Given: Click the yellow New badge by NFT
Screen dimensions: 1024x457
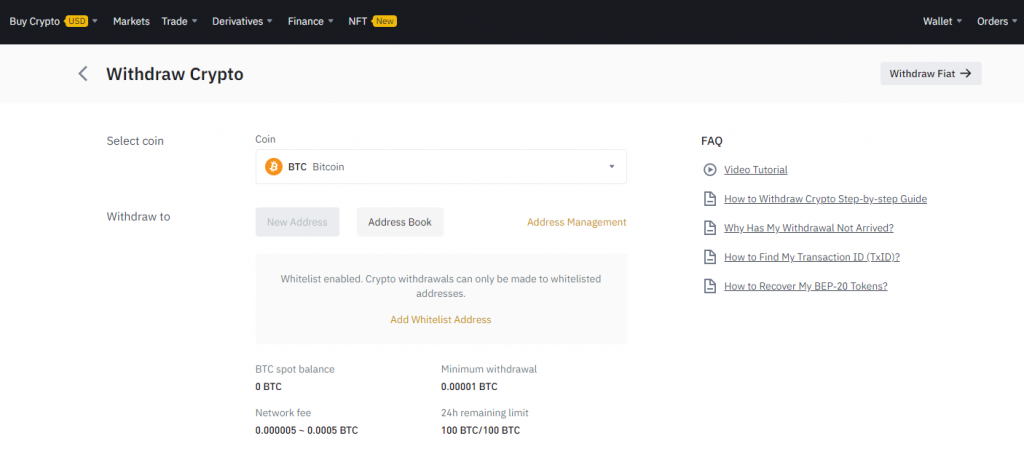Looking at the screenshot, I should click(384, 22).
